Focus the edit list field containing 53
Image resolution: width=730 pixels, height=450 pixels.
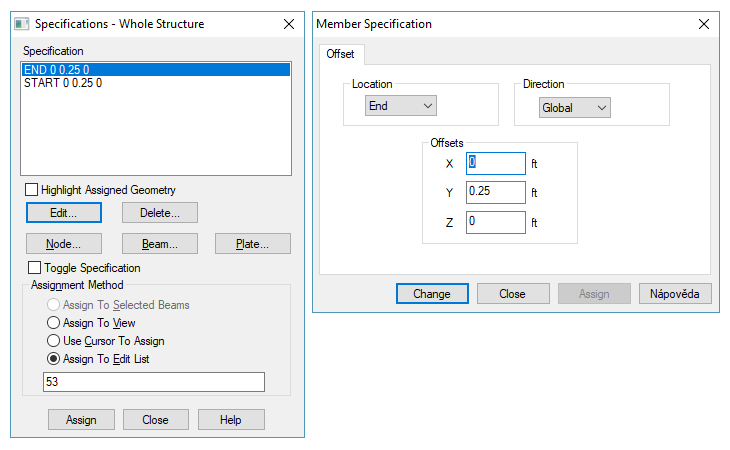point(154,382)
